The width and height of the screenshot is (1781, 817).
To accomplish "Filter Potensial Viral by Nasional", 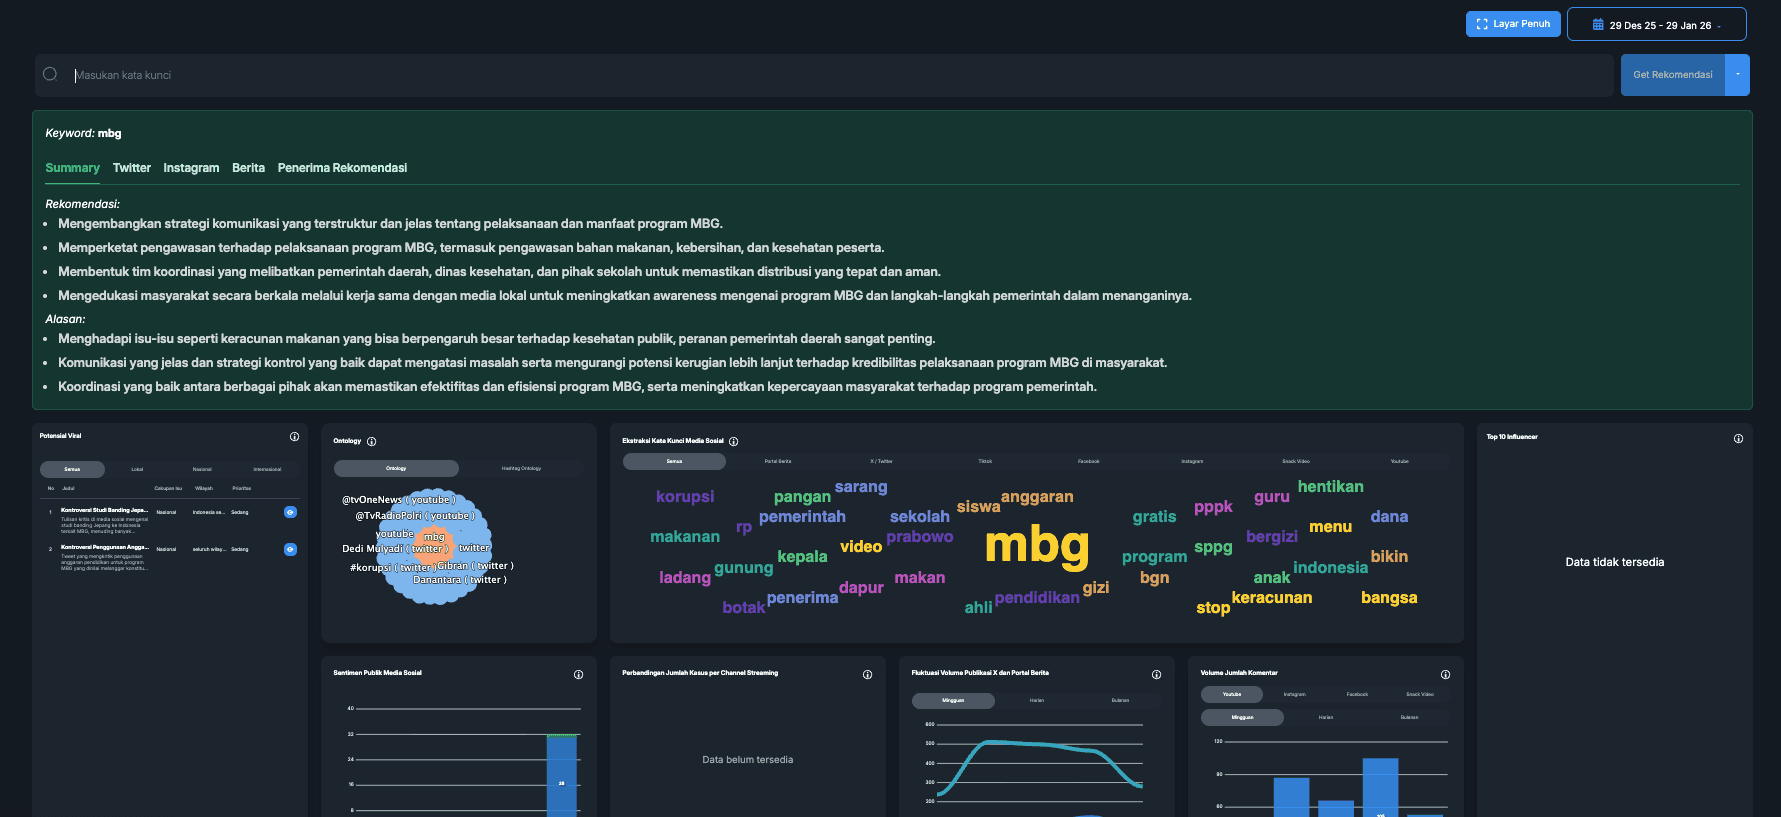I will (x=202, y=469).
